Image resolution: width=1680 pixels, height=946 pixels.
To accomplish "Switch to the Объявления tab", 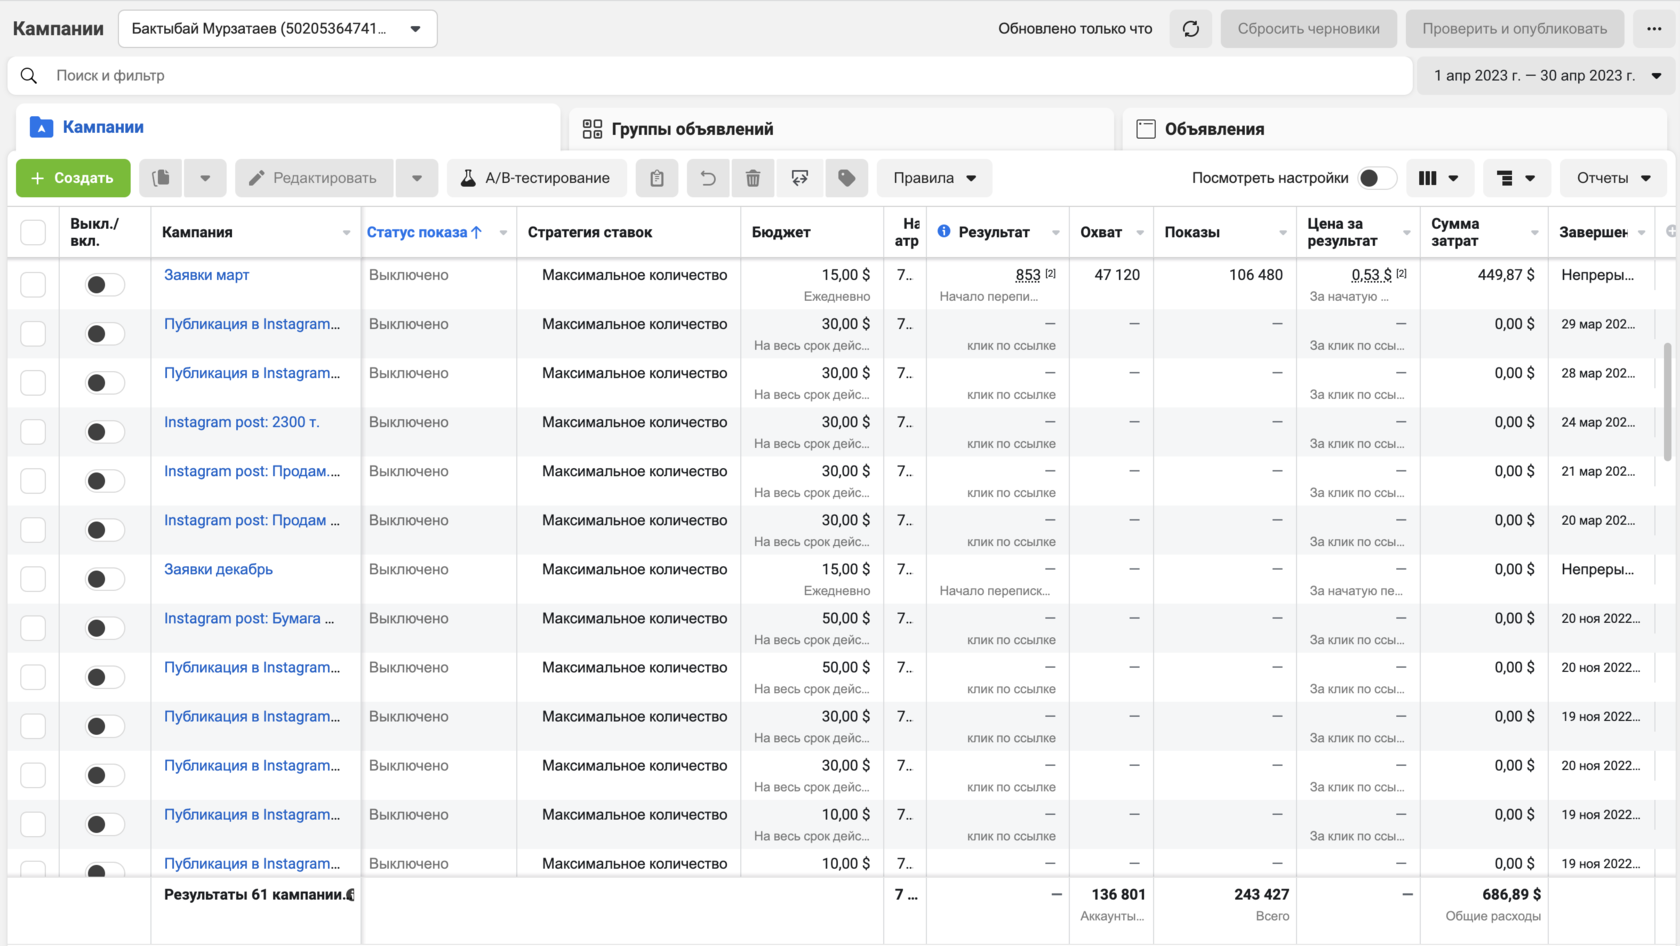I will pyautogui.click(x=1394, y=129).
